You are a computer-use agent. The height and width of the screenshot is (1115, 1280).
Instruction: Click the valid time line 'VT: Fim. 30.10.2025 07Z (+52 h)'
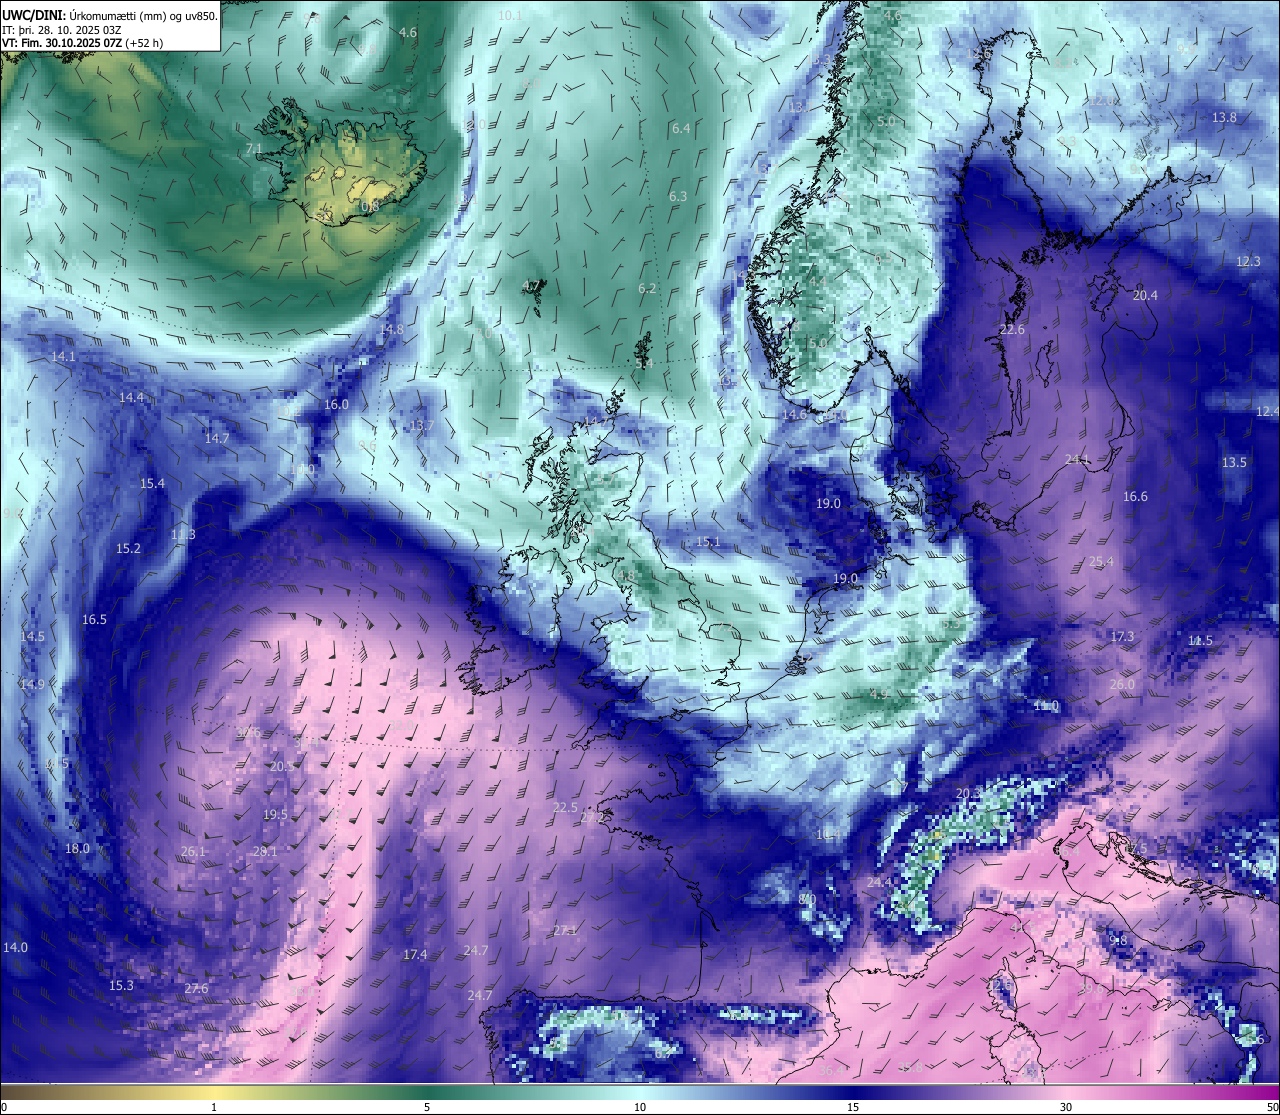coord(82,43)
